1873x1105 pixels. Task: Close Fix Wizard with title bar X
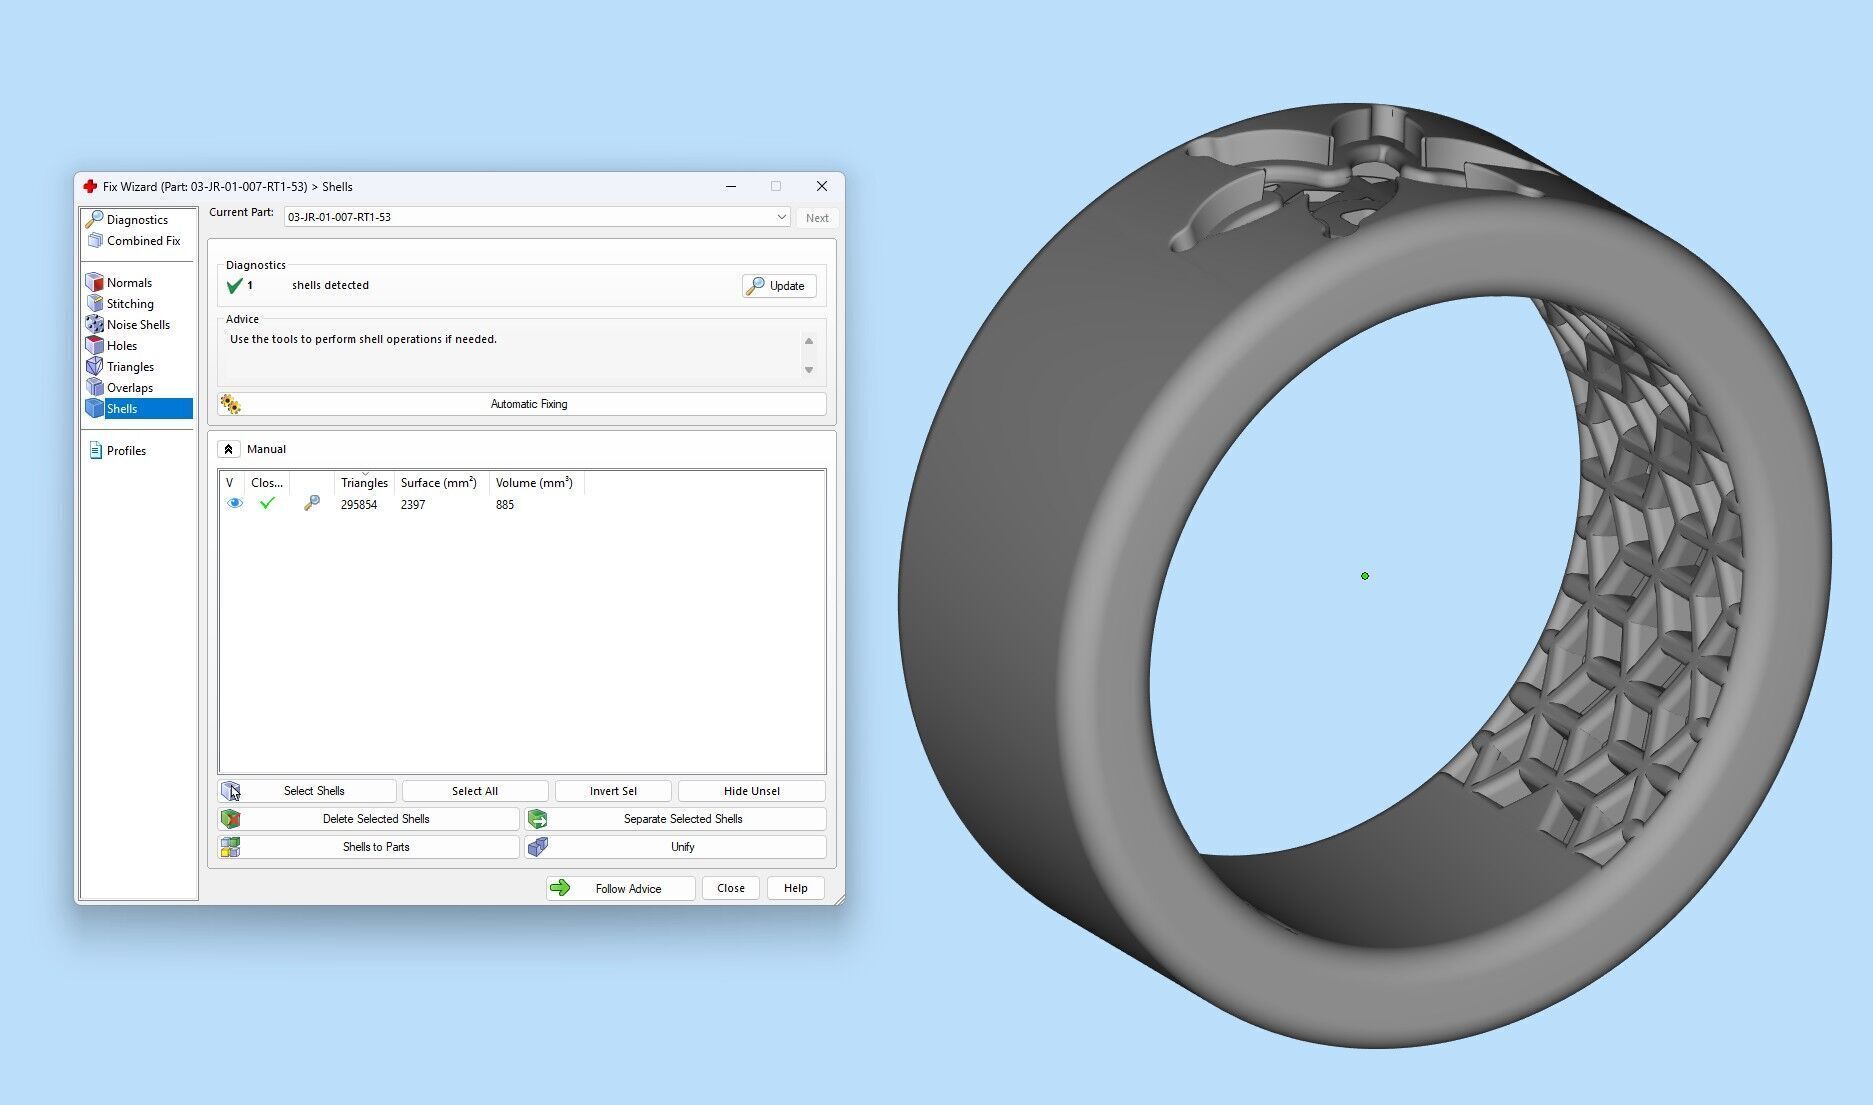822,187
